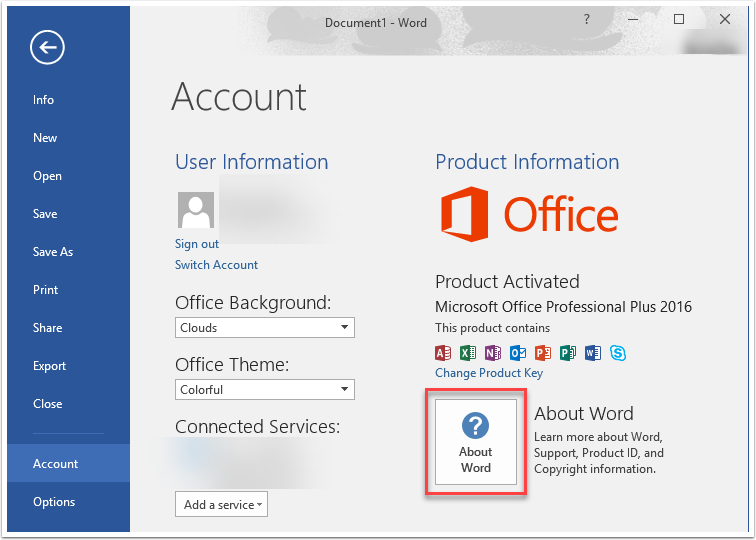Click the Connected Services label

[257, 427]
